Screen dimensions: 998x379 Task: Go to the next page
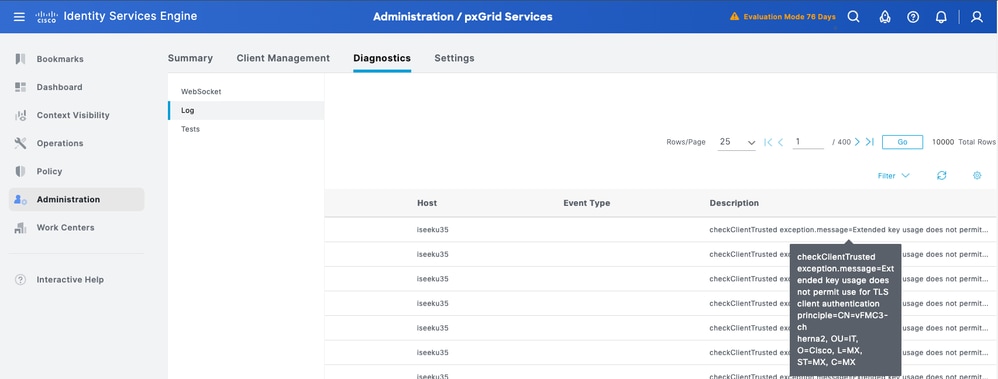(857, 142)
